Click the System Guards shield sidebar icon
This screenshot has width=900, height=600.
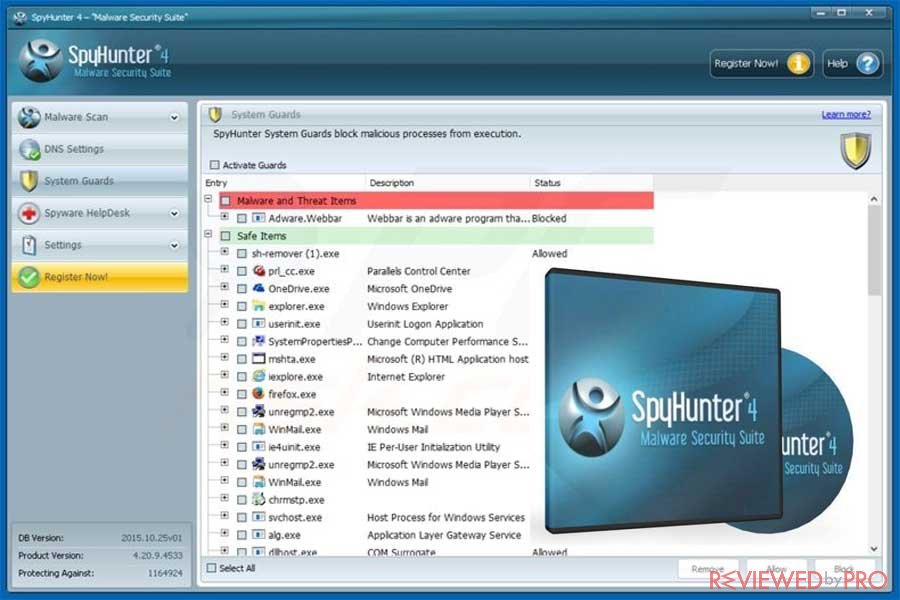[x=29, y=181]
